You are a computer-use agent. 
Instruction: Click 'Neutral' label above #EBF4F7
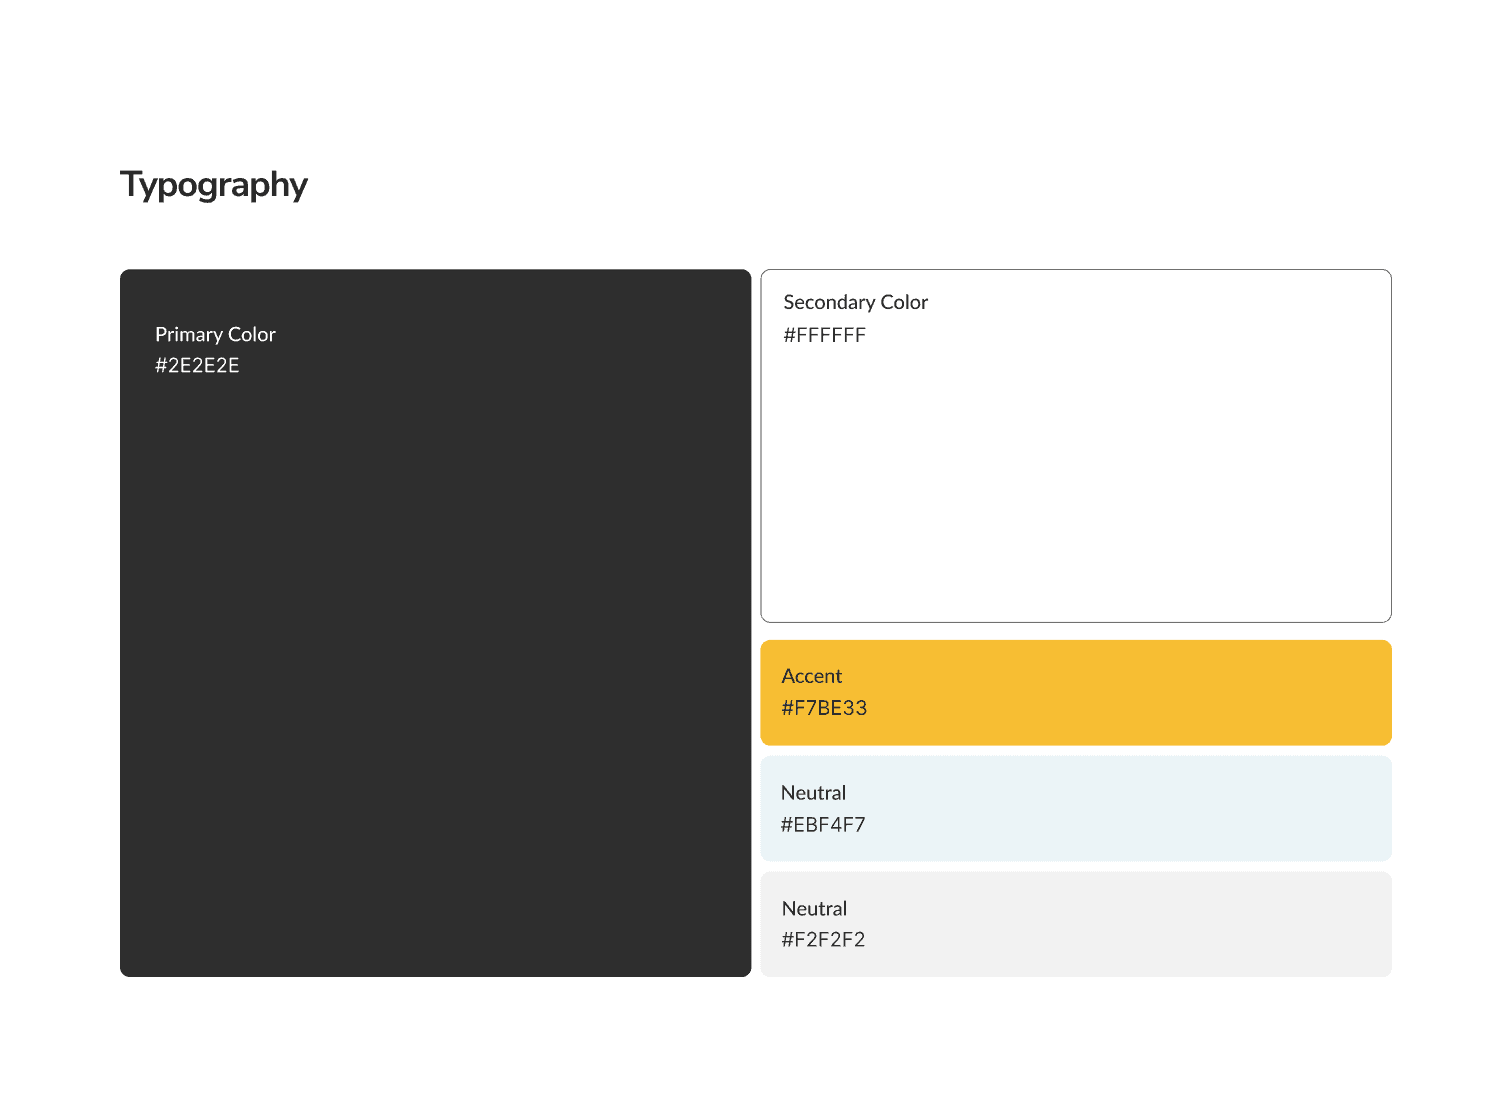click(814, 793)
